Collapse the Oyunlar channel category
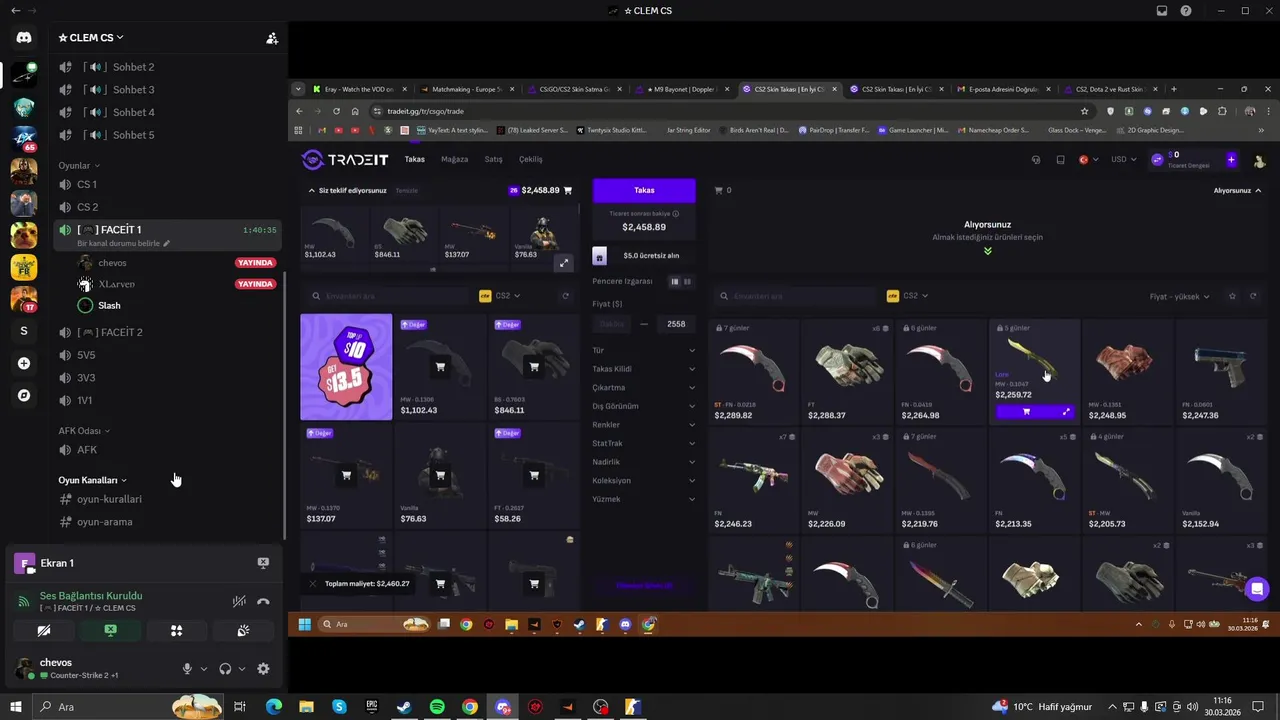The image size is (1280, 720). pos(79,165)
